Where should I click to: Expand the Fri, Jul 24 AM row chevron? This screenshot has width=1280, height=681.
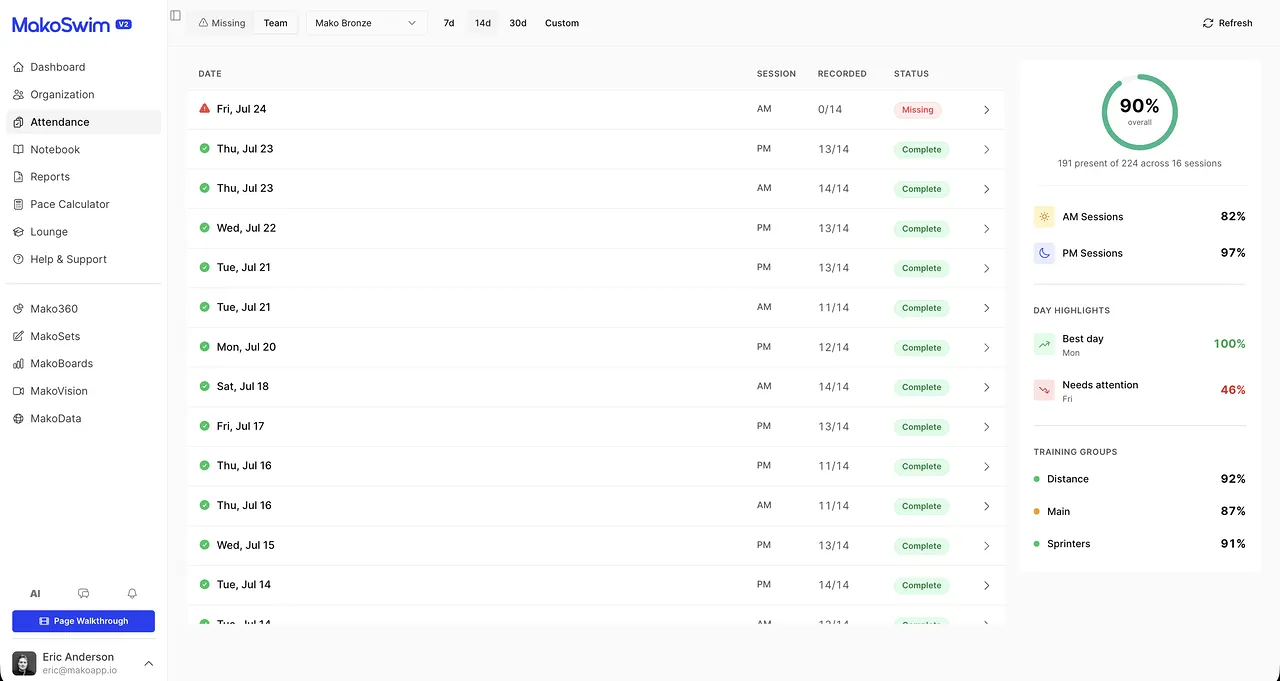pyautogui.click(x=986, y=110)
